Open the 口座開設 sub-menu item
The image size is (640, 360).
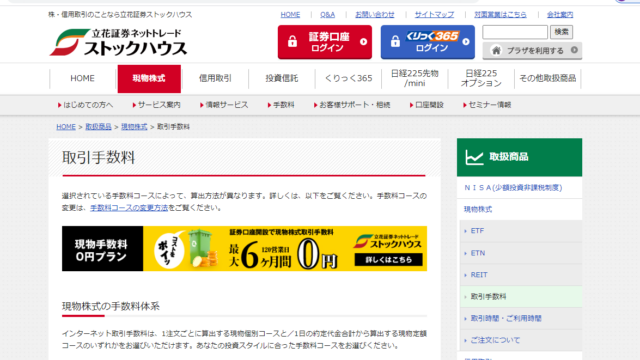(x=427, y=105)
